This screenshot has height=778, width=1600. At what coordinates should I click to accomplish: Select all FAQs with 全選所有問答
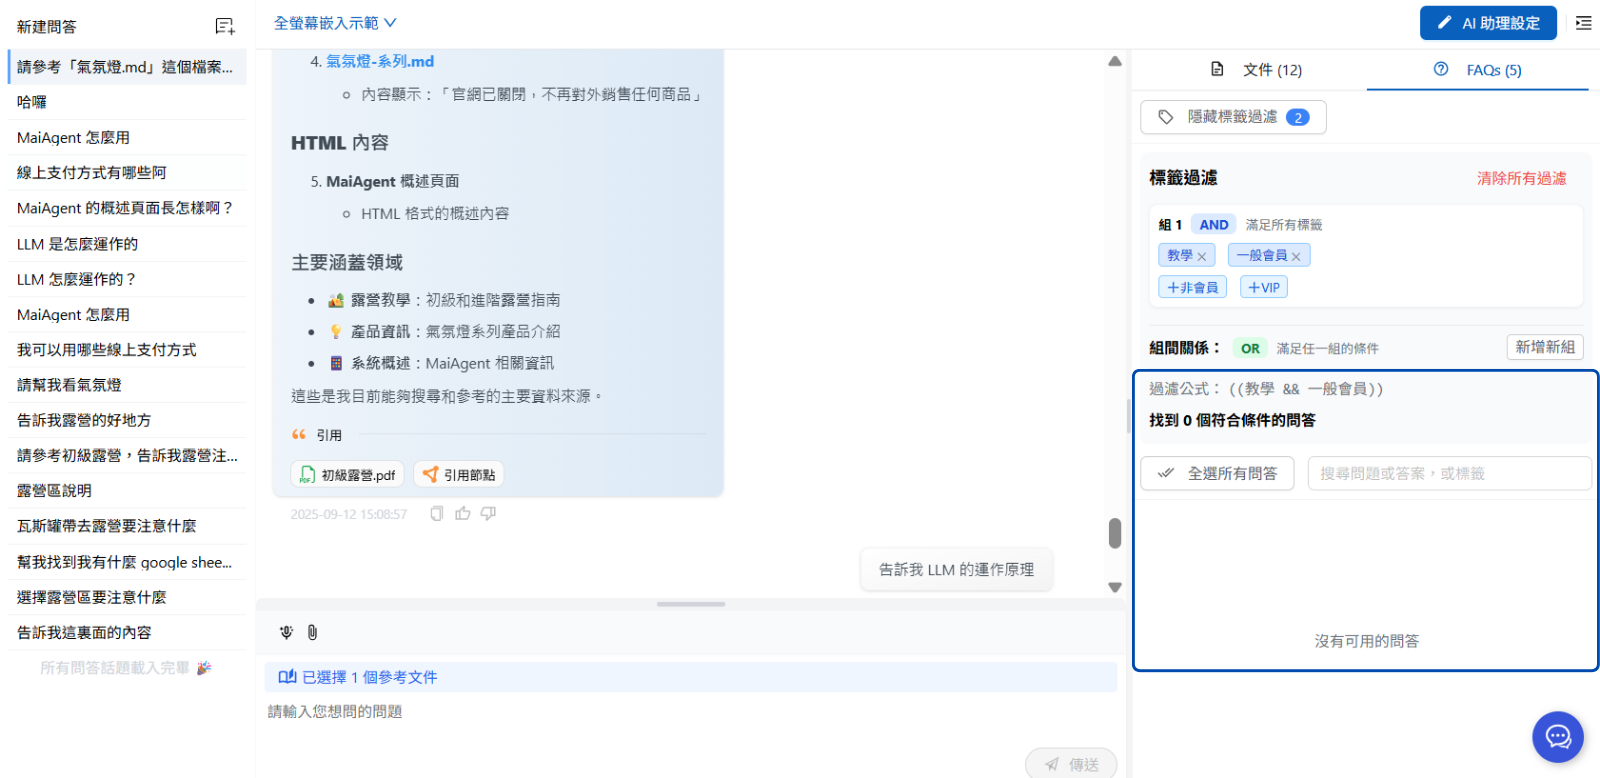(x=1217, y=473)
